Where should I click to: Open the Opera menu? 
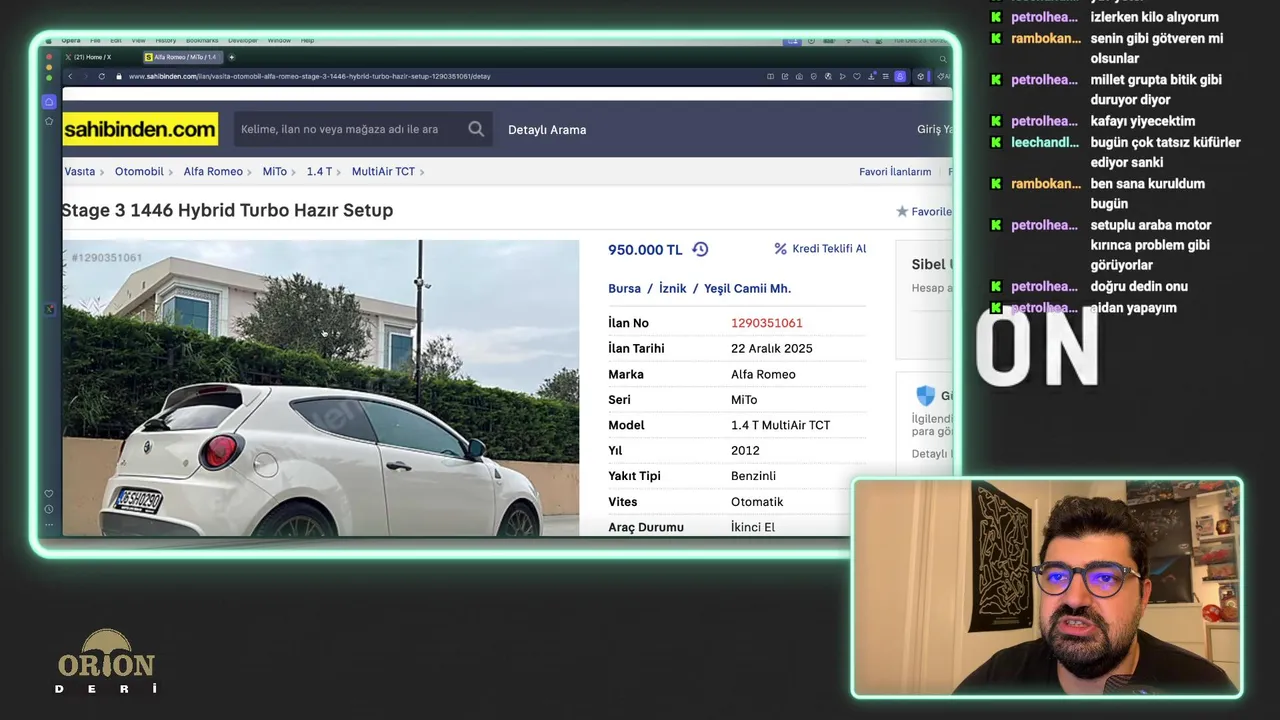coord(71,41)
